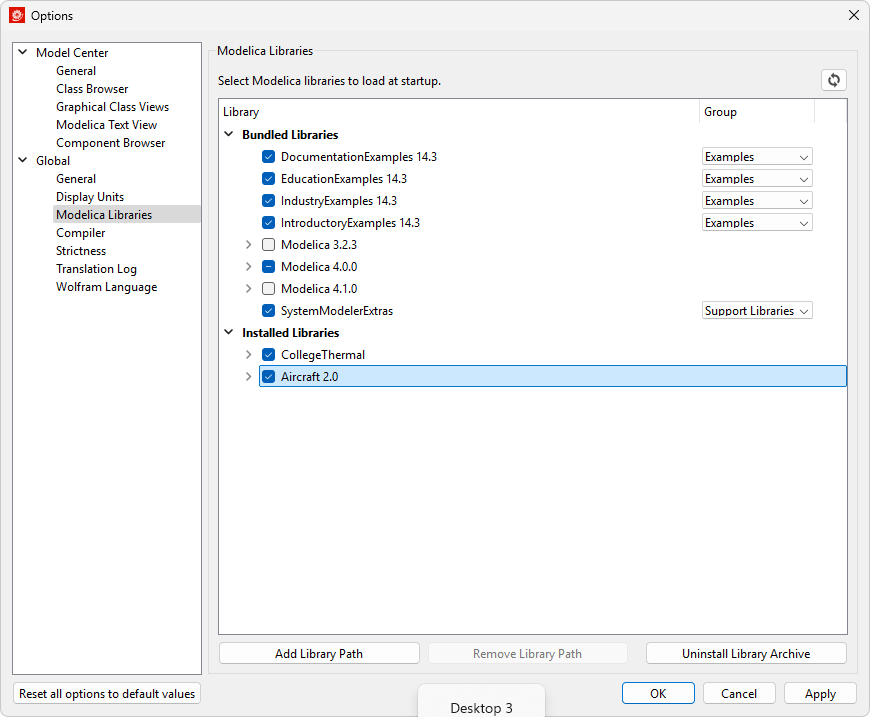
Task: Toggle the Modelica 4.0.0 checkbox
Action: tap(269, 266)
